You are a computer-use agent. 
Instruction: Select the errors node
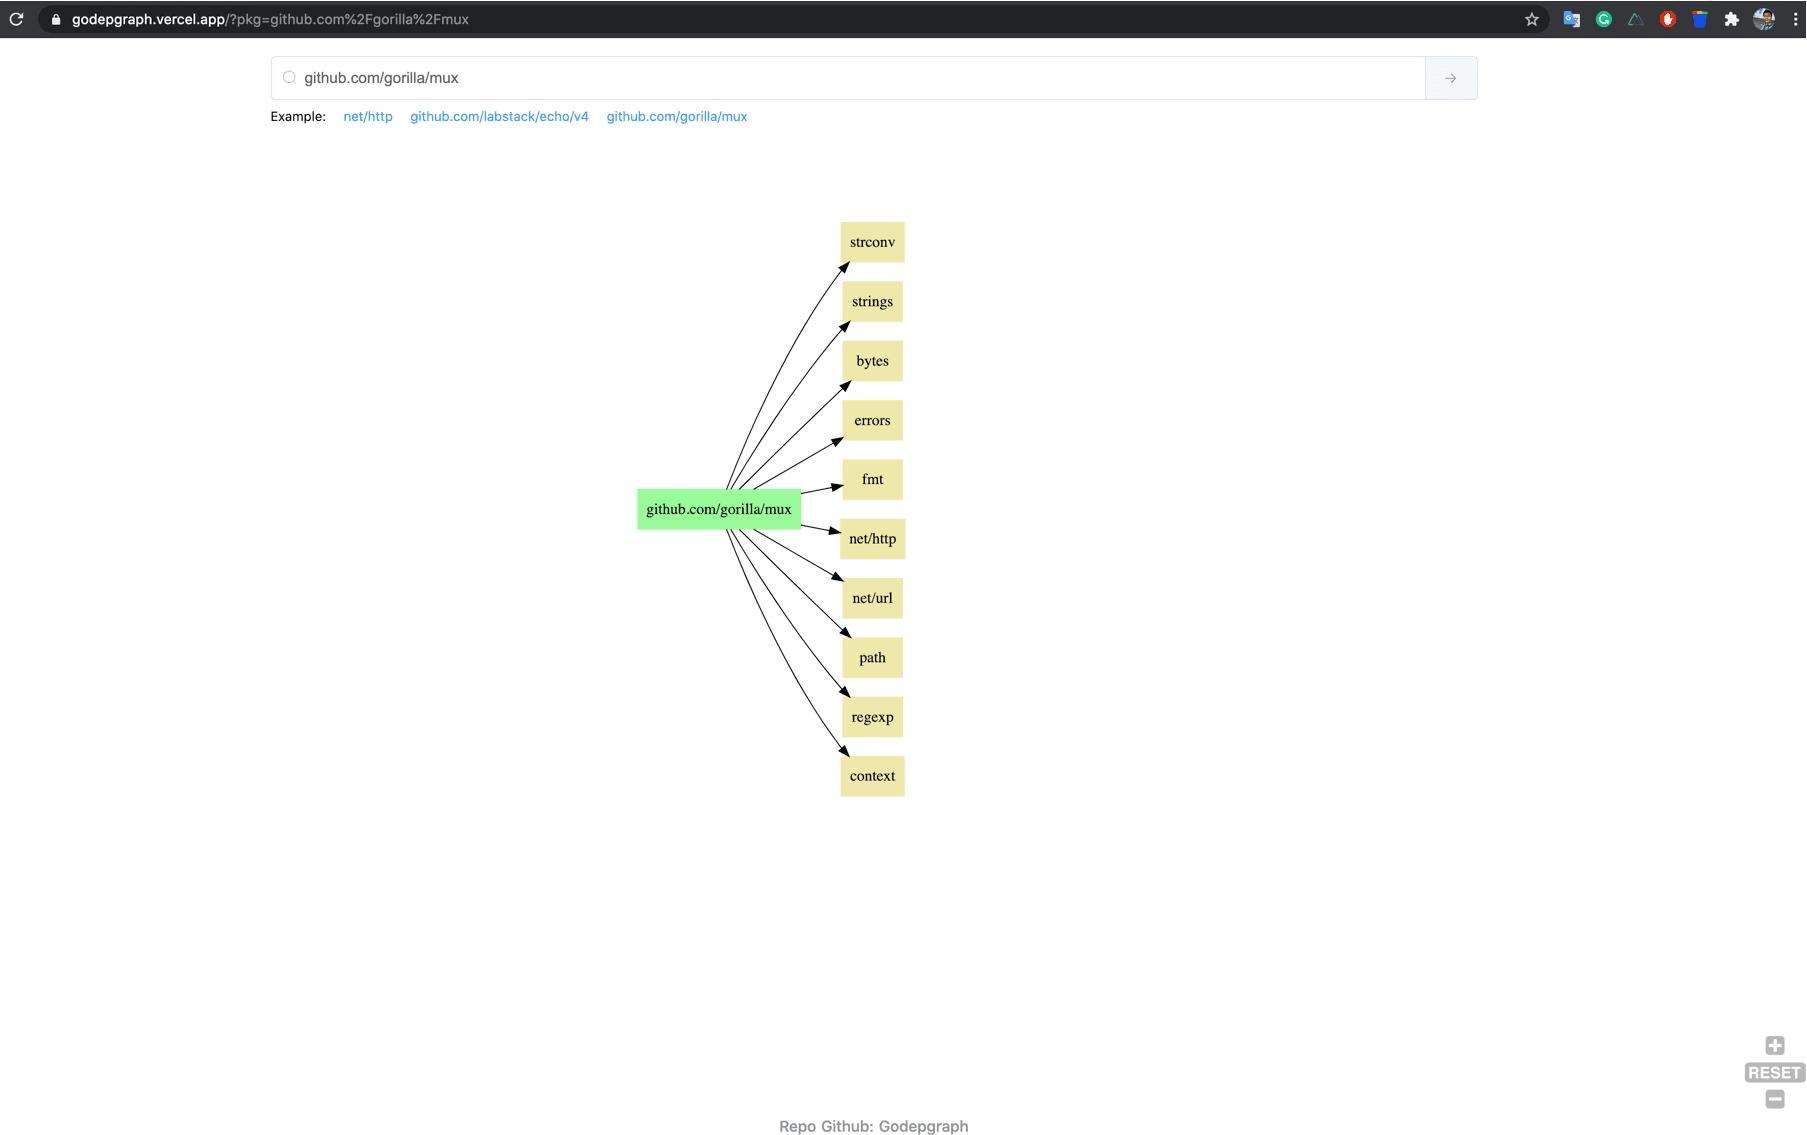click(872, 420)
